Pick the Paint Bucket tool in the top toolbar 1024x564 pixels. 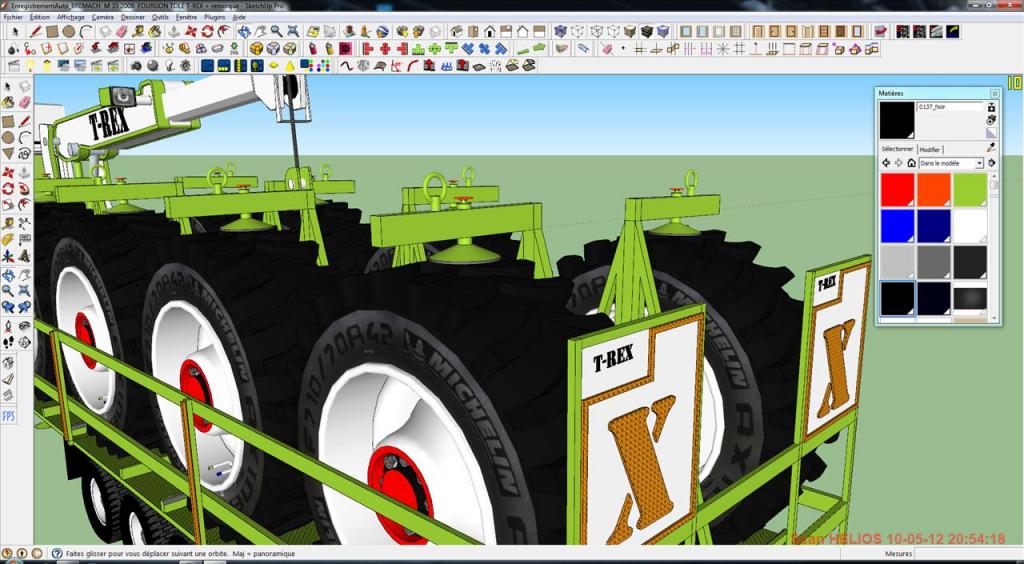[155, 31]
